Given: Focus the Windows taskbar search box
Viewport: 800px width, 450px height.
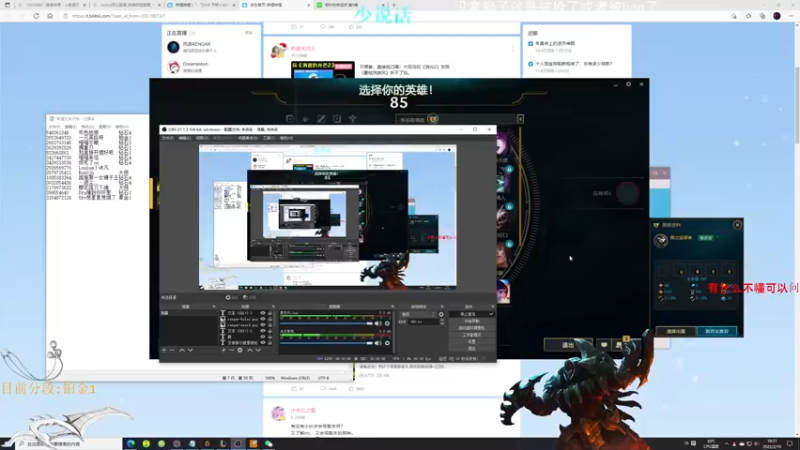Looking at the screenshot, I should 69,444.
